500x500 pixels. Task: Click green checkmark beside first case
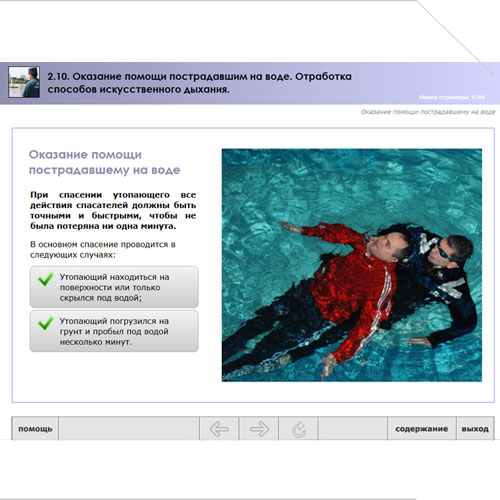[45, 279]
